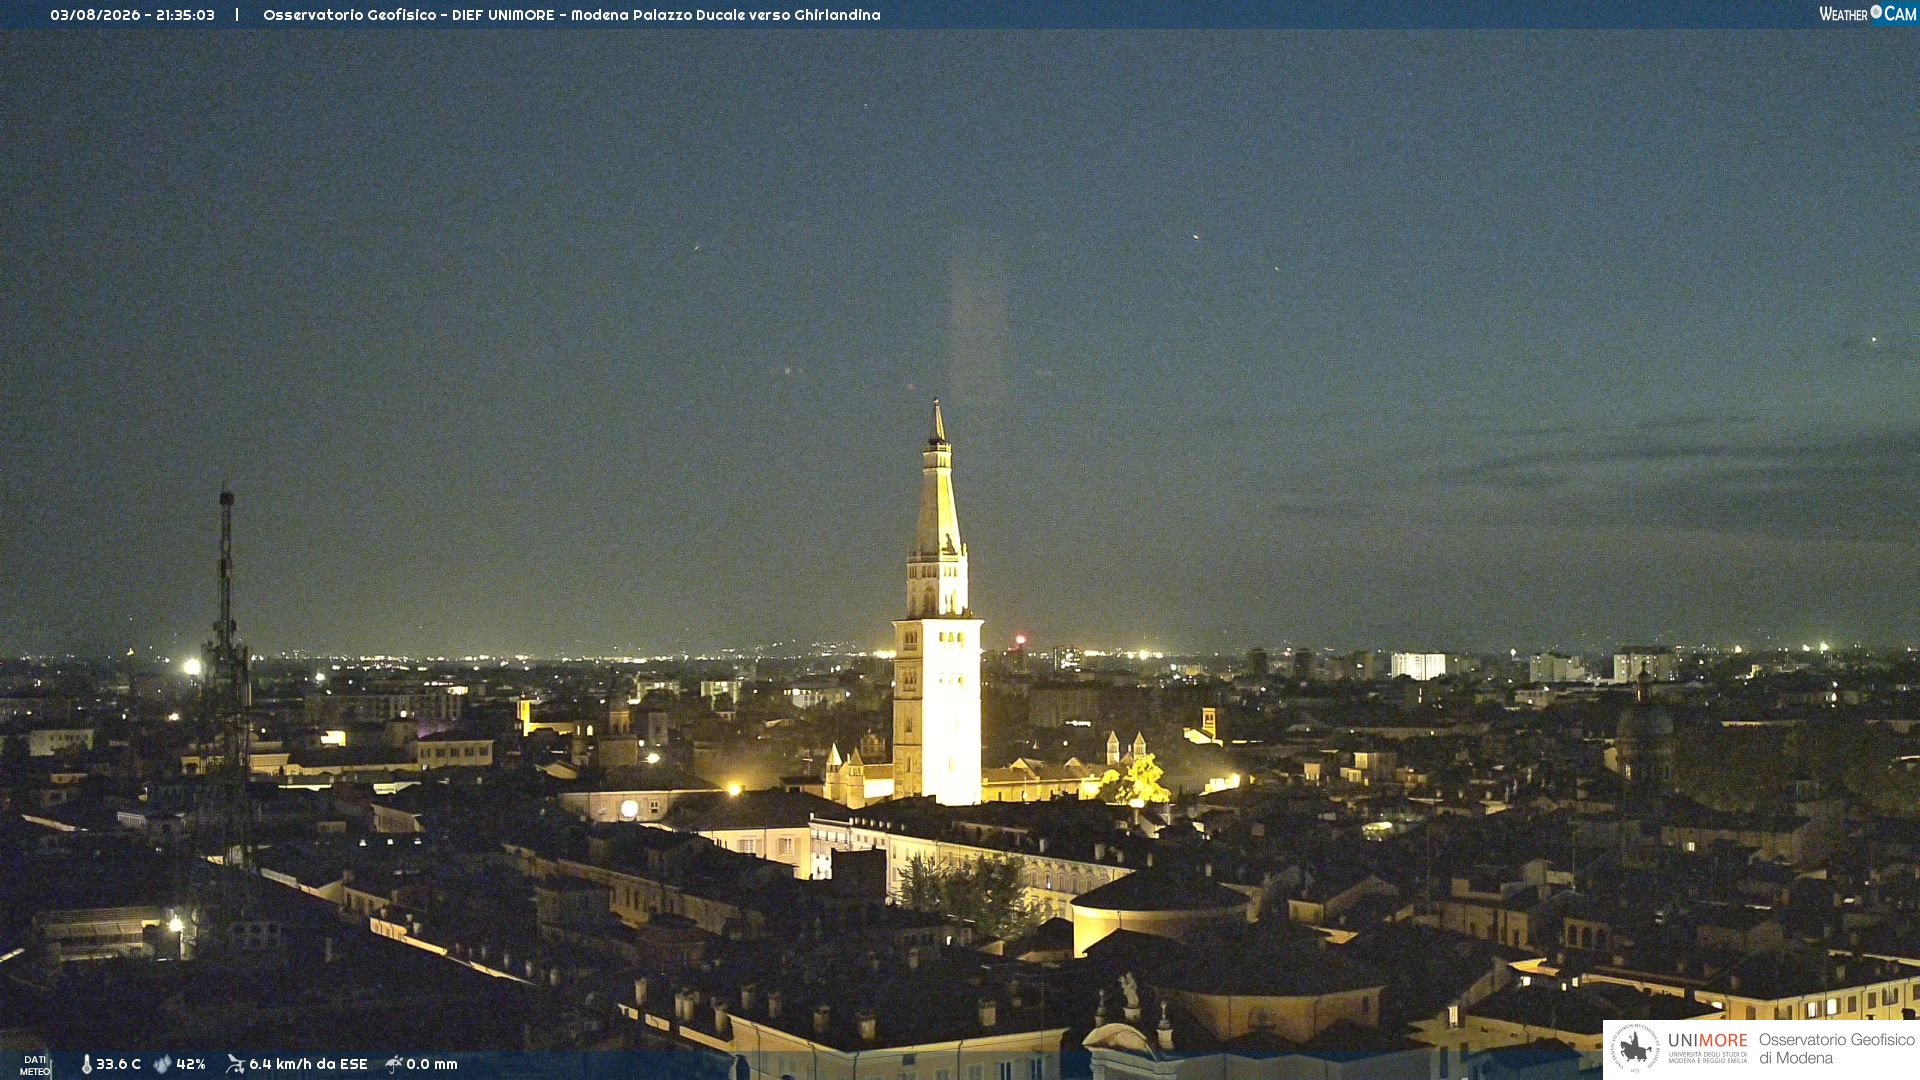This screenshot has height=1080, width=1920.
Task: Click the Osservatorio Geofisico di Modena text
Action: click(x=1836, y=1049)
